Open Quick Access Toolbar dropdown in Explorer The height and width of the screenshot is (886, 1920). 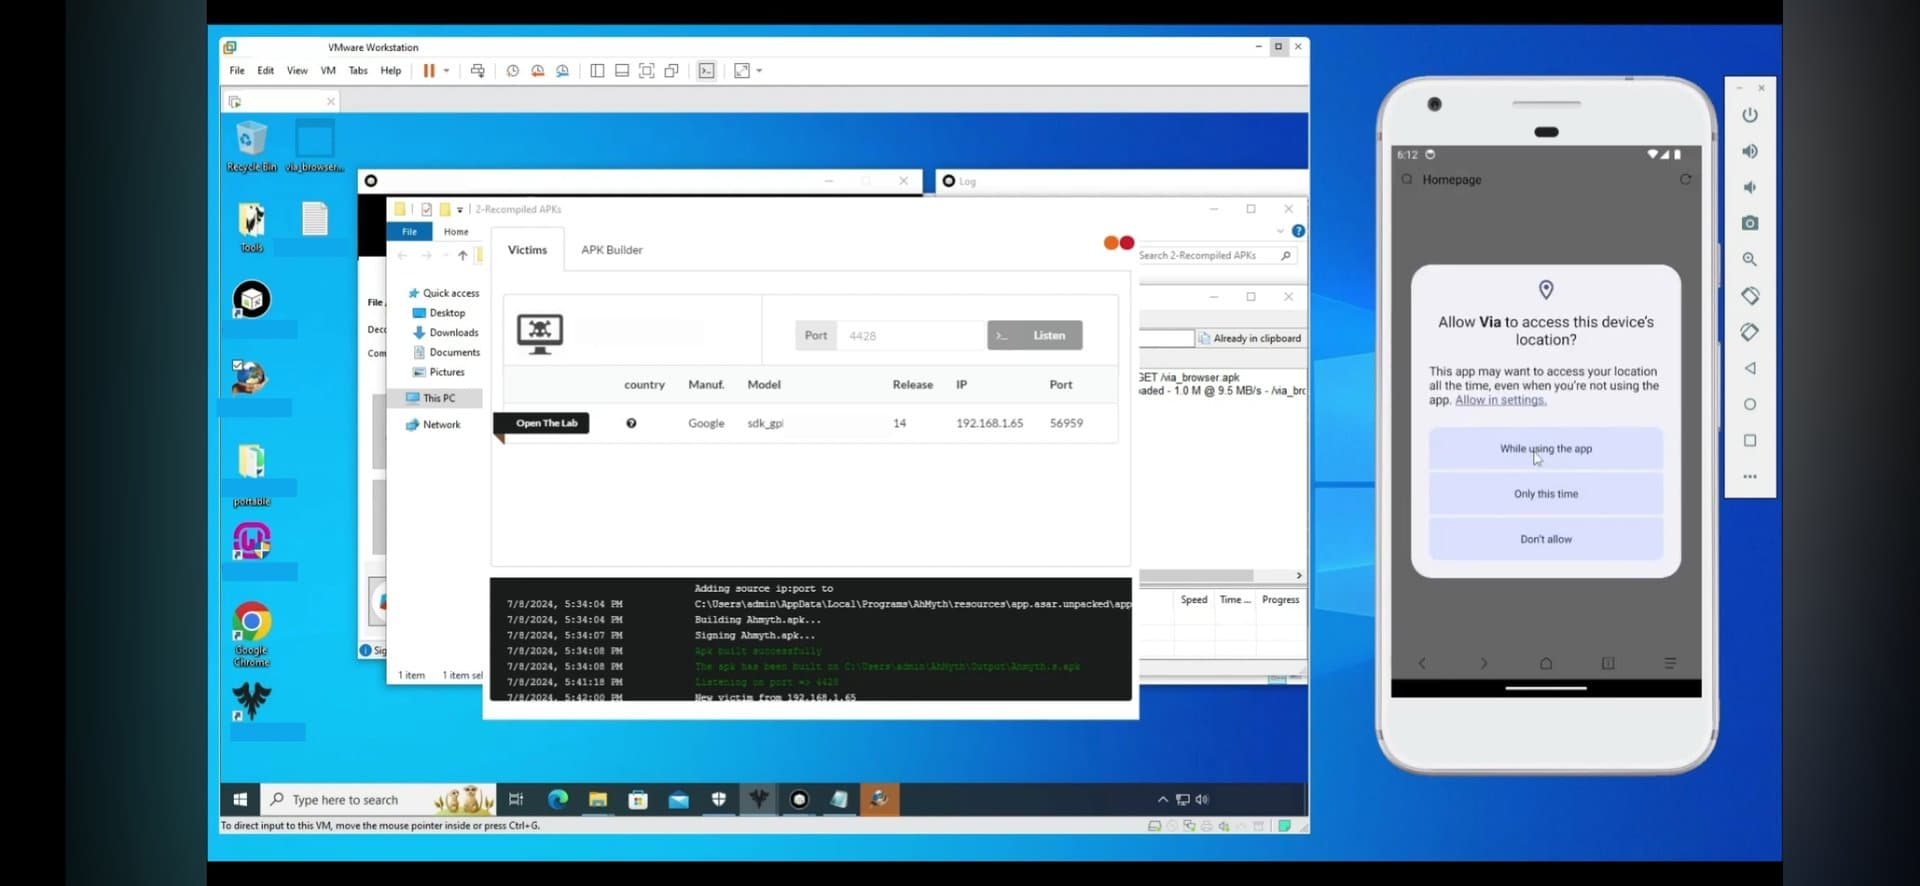(460, 209)
